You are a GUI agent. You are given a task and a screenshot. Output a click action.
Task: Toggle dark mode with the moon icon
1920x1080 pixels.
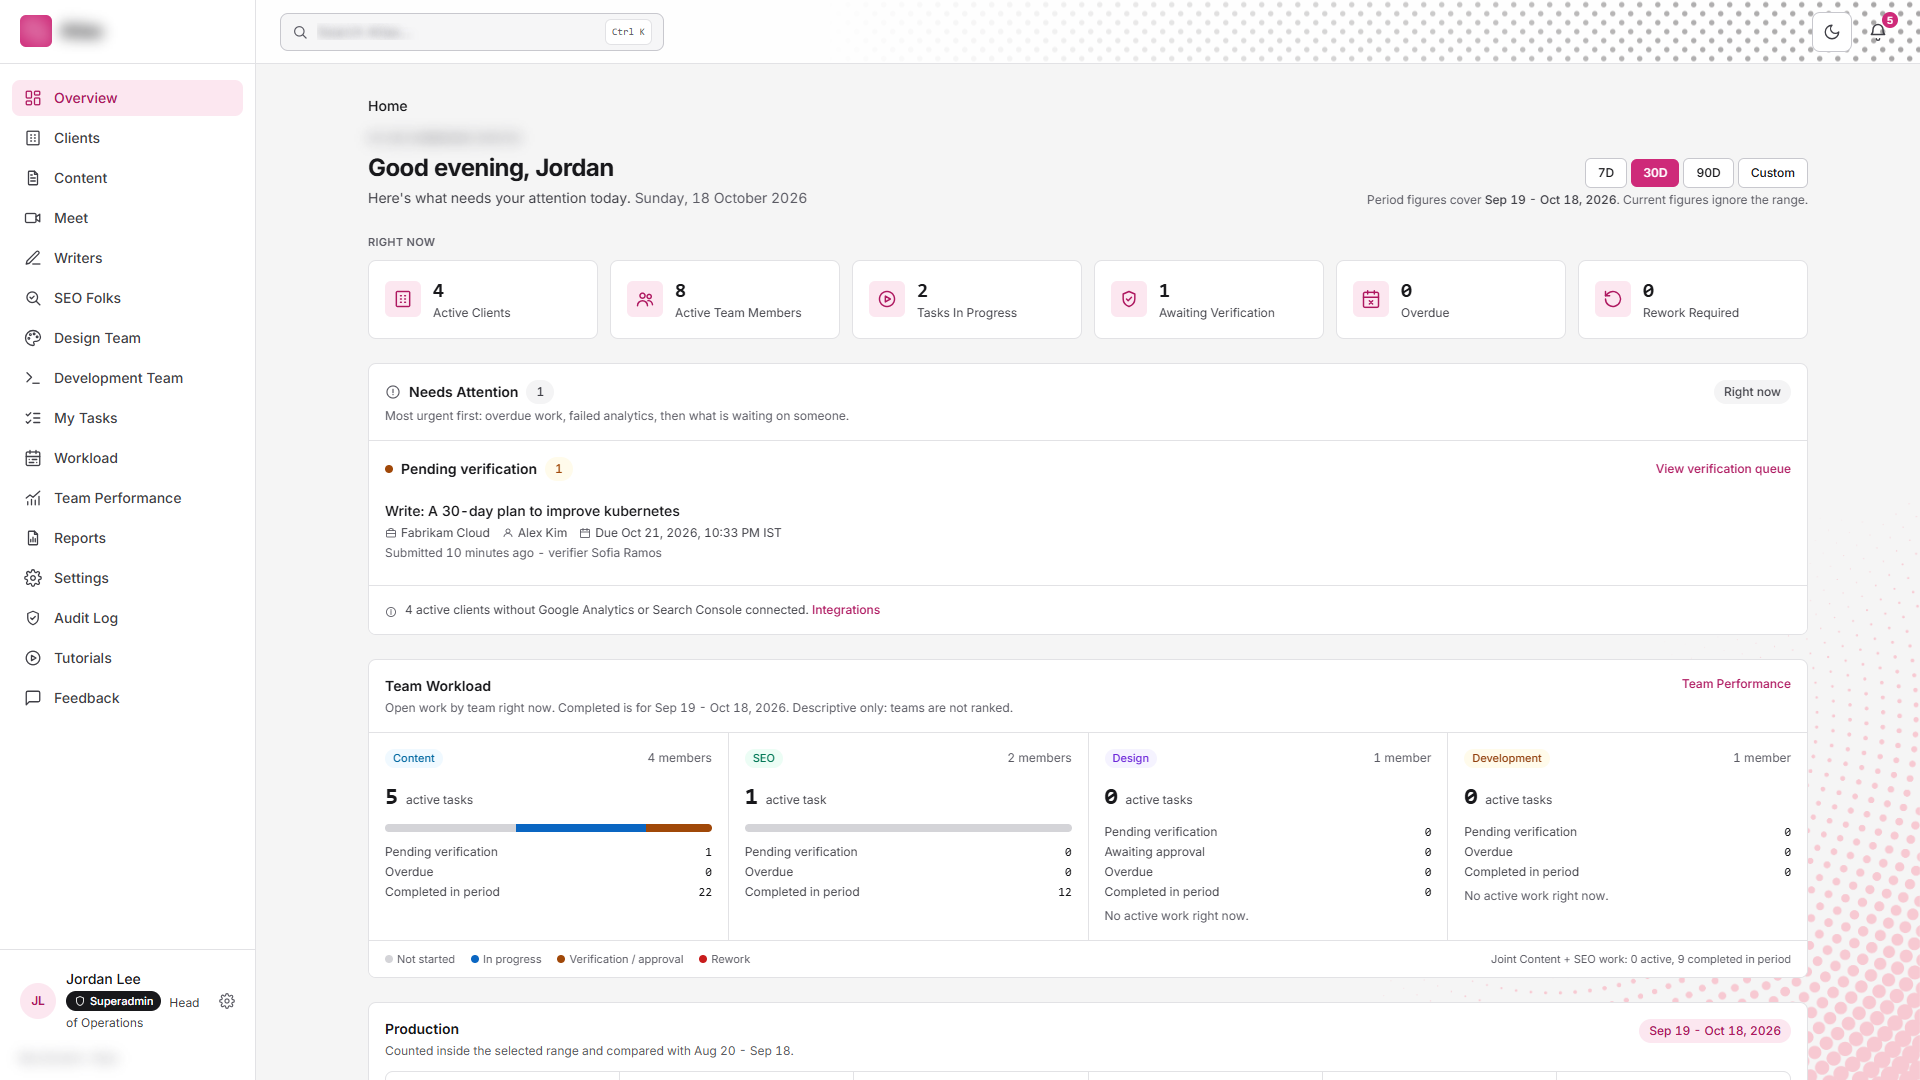click(x=1832, y=32)
